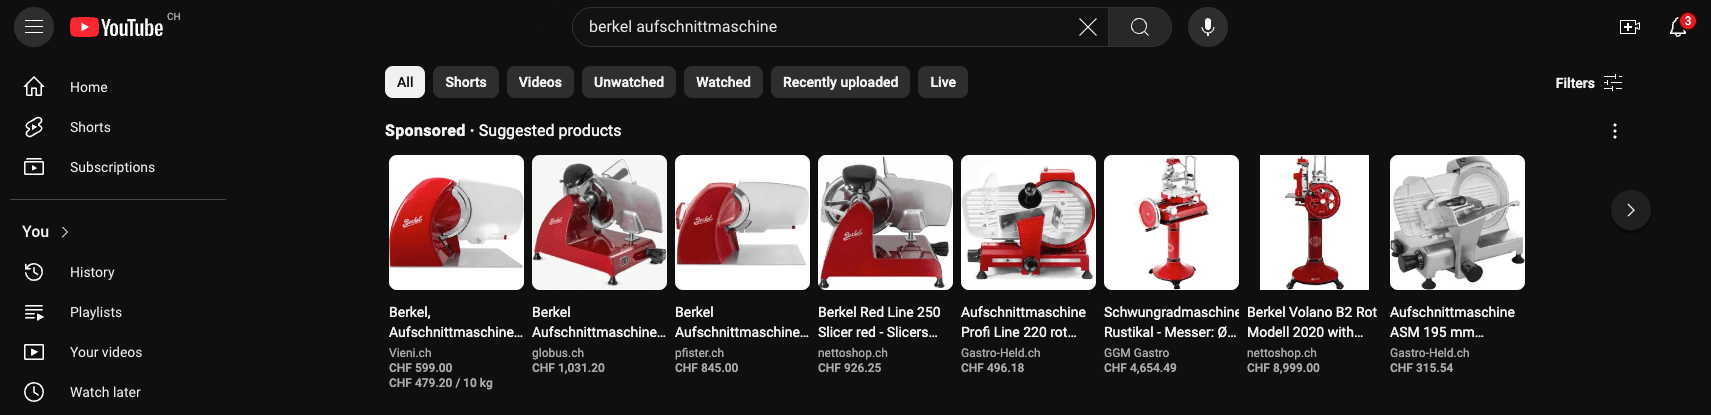The height and width of the screenshot is (415, 1711).
Task: Open Berkel Red Line 250 thumbnail
Action: pyautogui.click(x=885, y=222)
